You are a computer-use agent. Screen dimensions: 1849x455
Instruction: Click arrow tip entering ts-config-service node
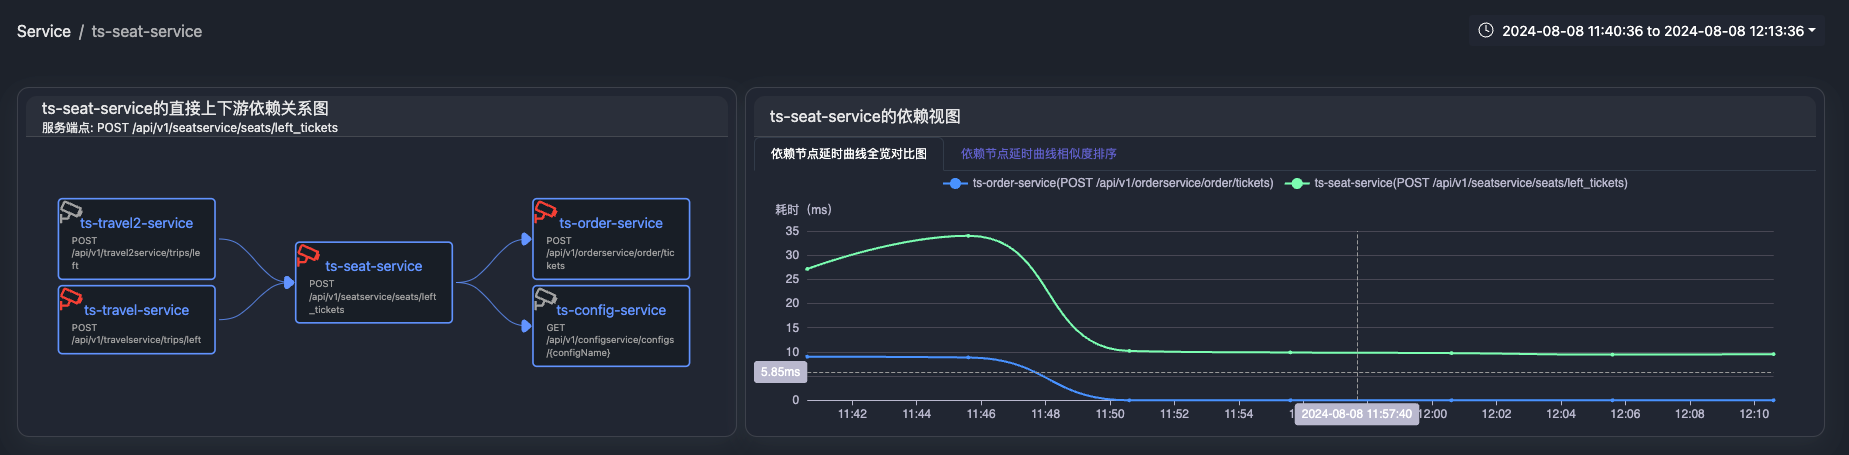[x=526, y=326]
